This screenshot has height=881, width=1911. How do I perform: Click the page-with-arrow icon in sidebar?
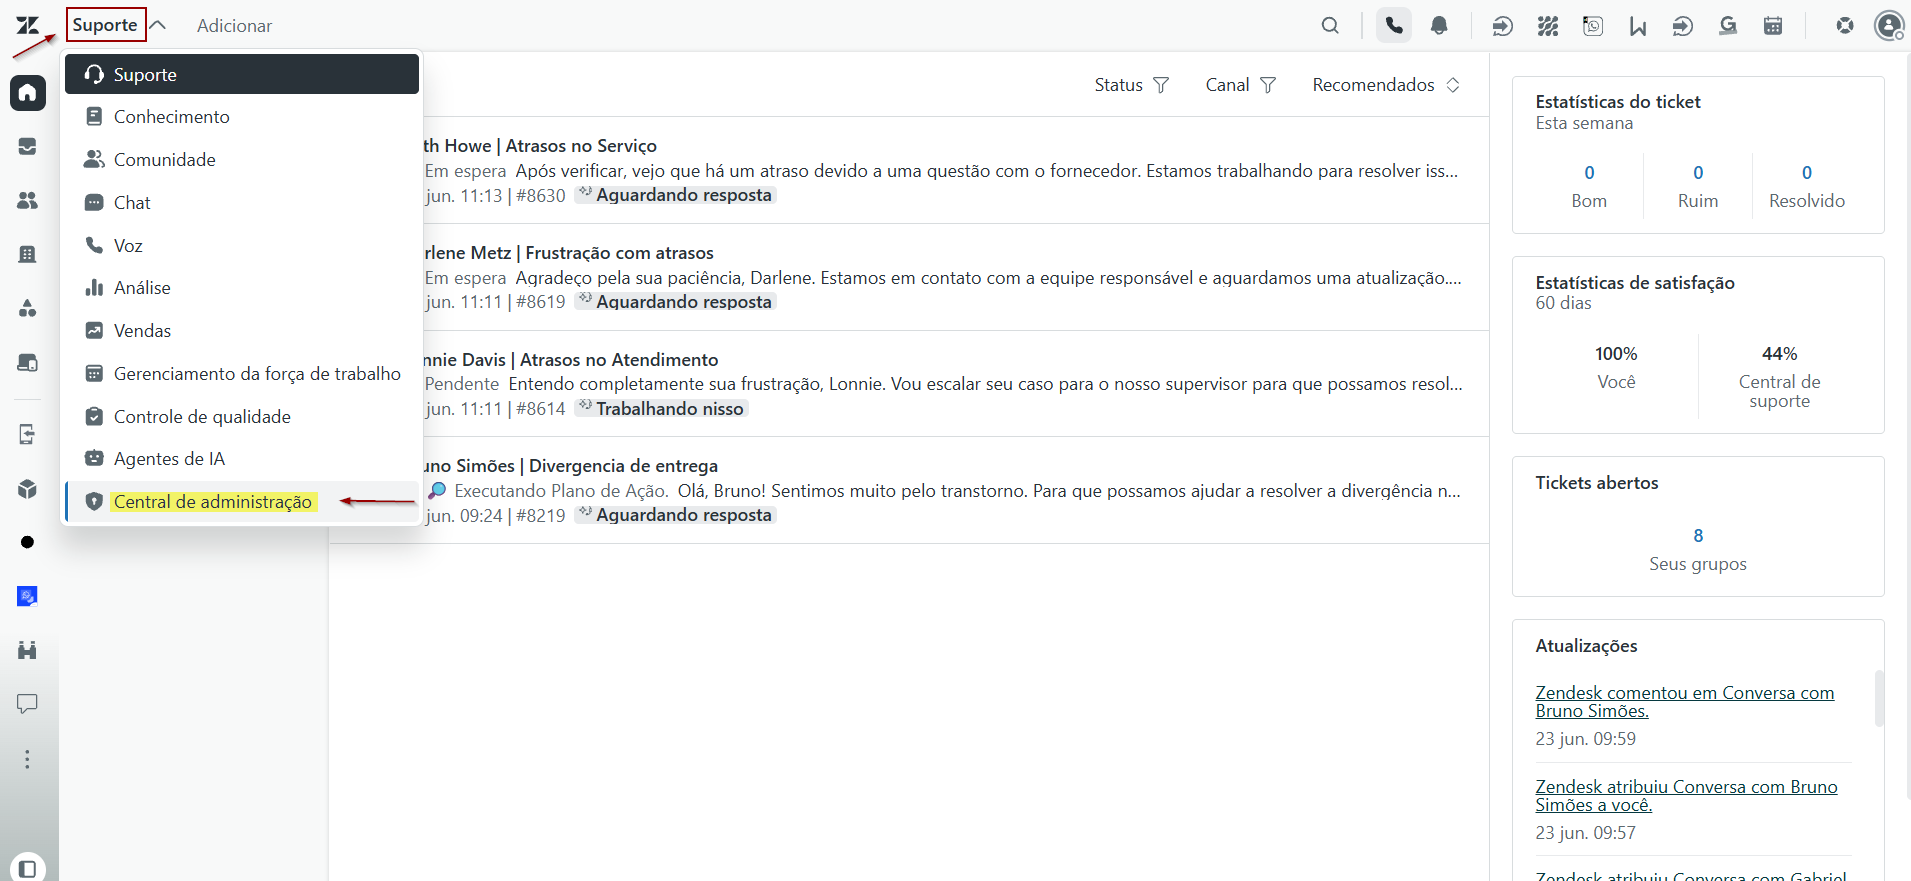tap(28, 434)
